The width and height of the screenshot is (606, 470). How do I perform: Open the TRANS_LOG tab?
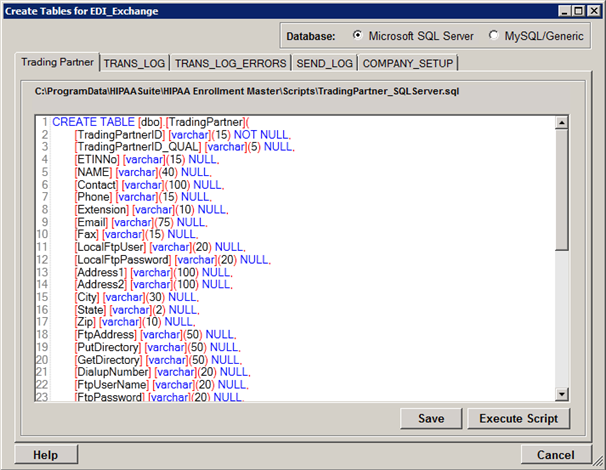coord(134,63)
